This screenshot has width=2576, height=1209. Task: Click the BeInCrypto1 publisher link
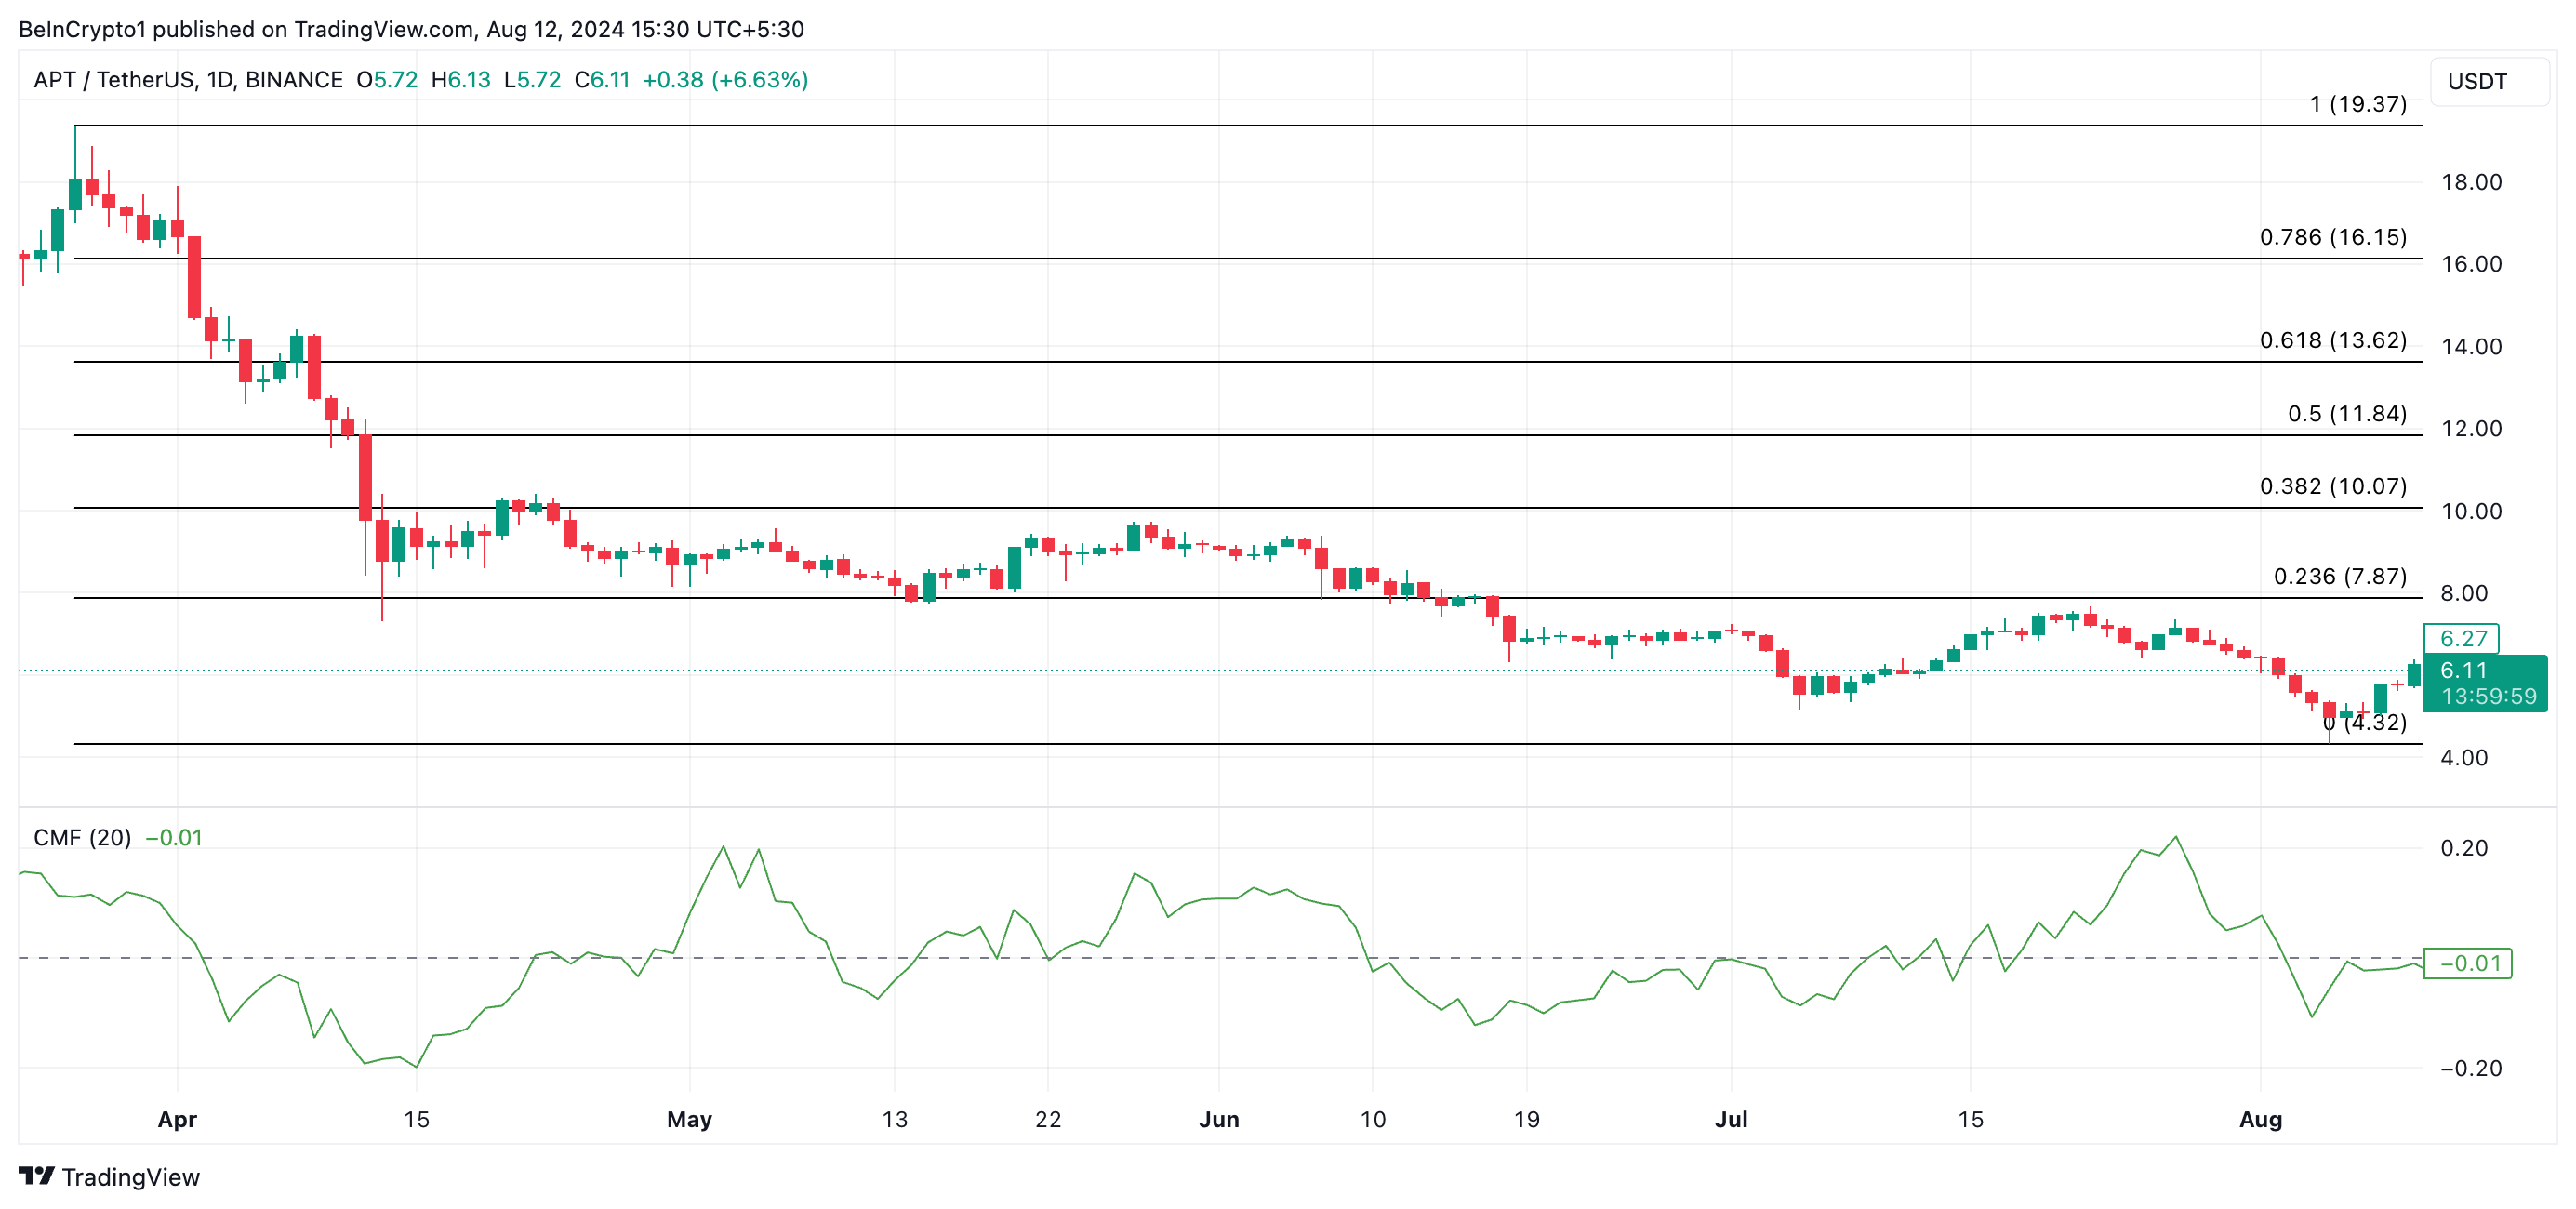[x=80, y=28]
